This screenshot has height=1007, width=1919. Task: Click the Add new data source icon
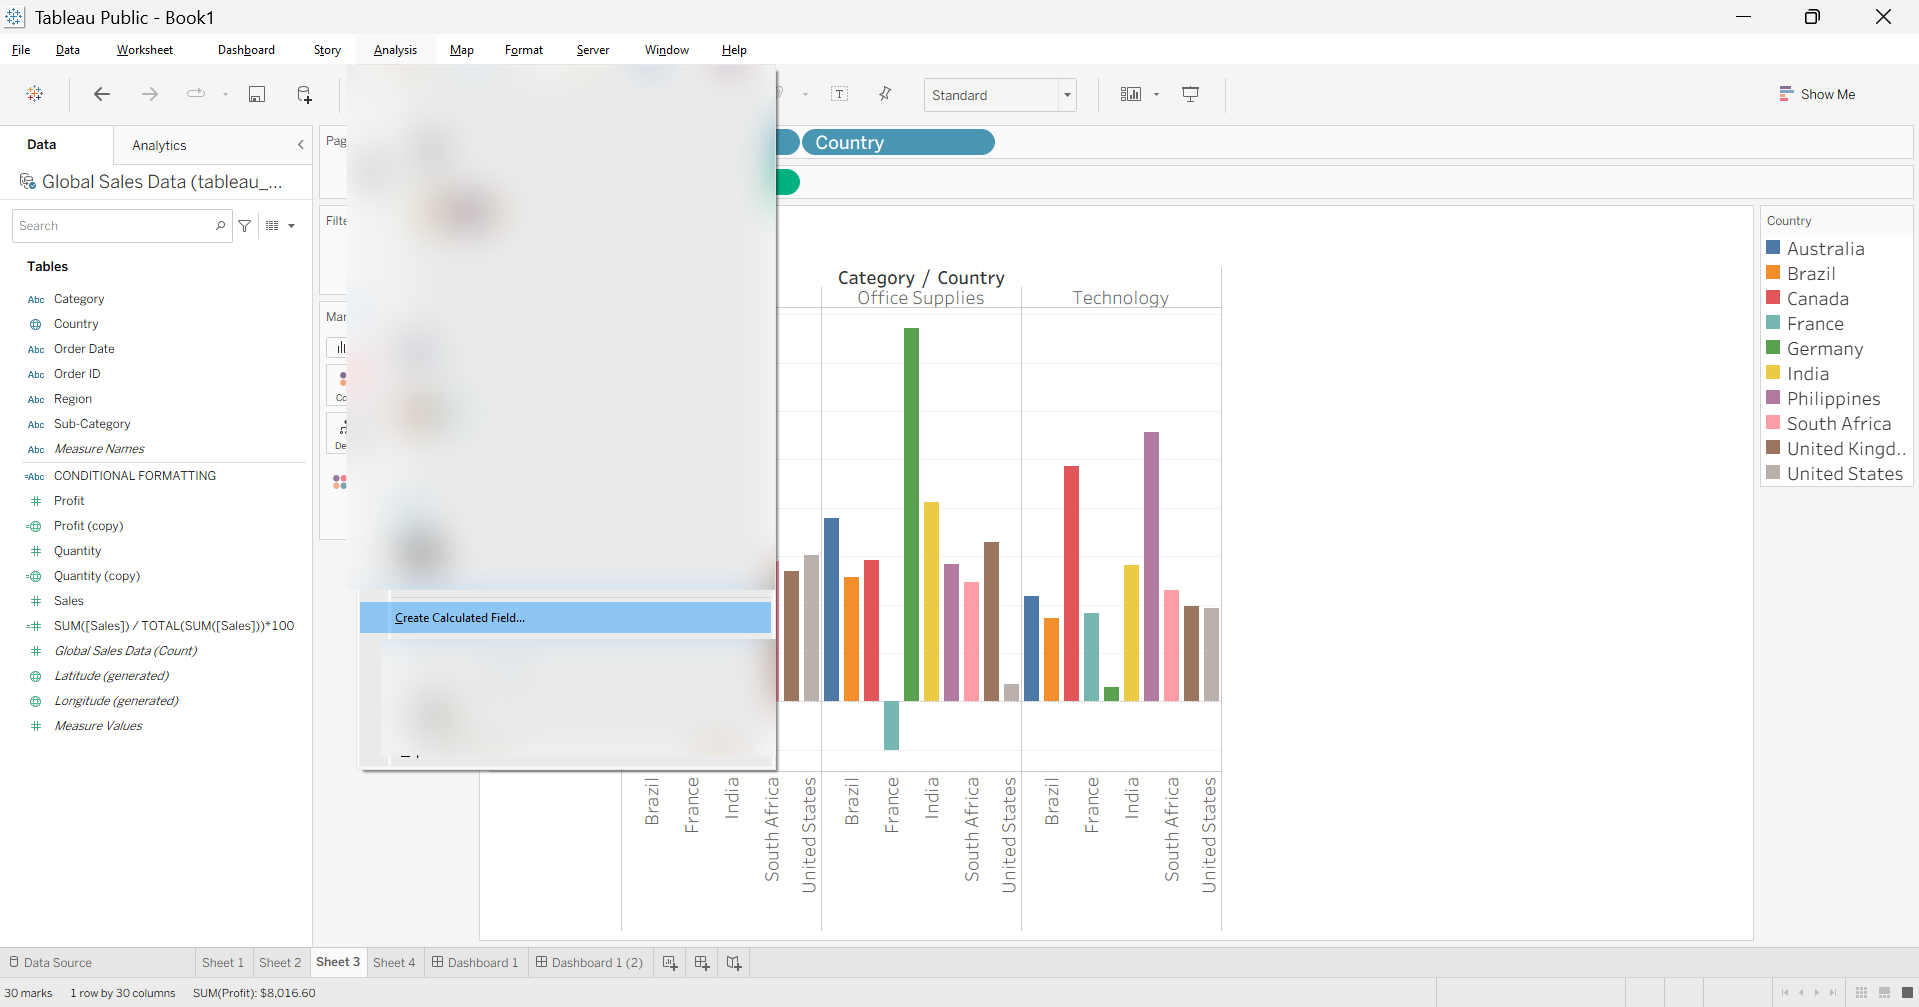(x=305, y=94)
